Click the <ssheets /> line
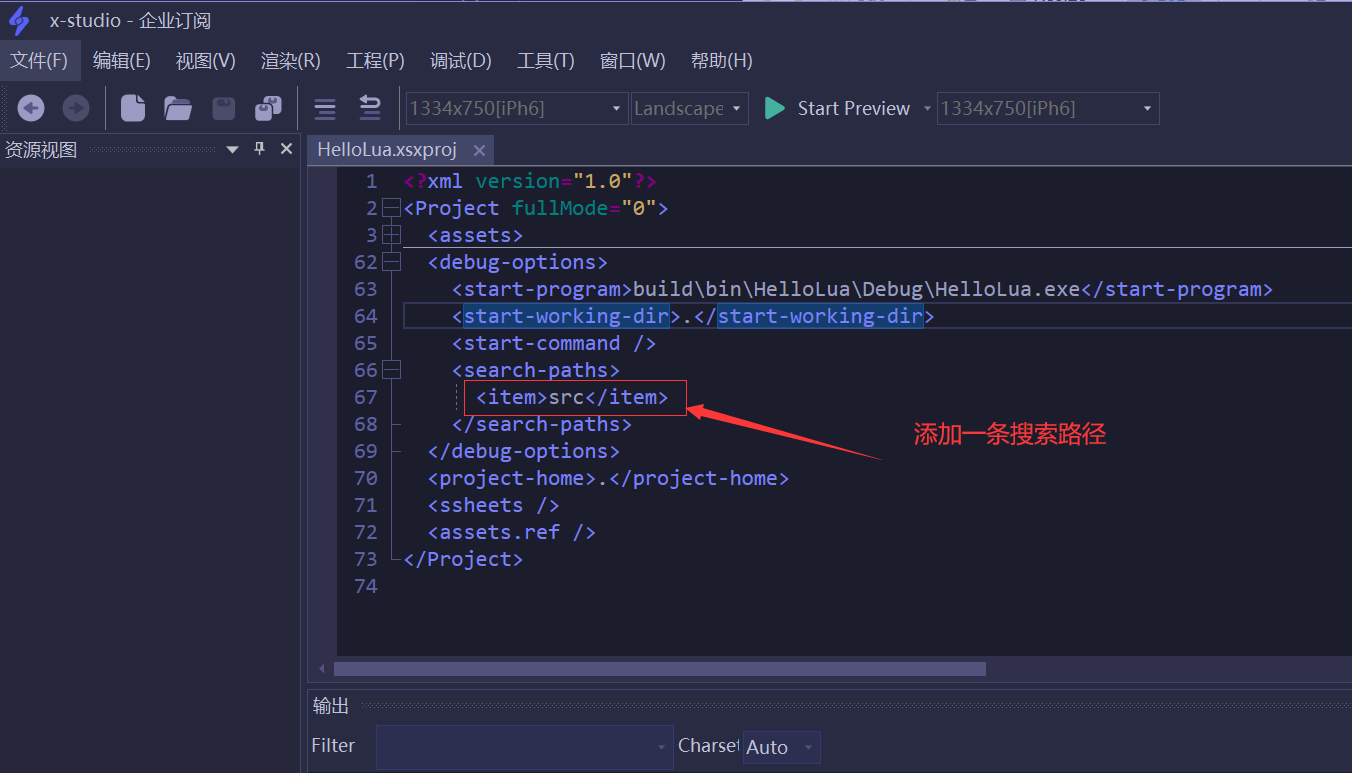Screen dimensions: 1352x773 493,505
